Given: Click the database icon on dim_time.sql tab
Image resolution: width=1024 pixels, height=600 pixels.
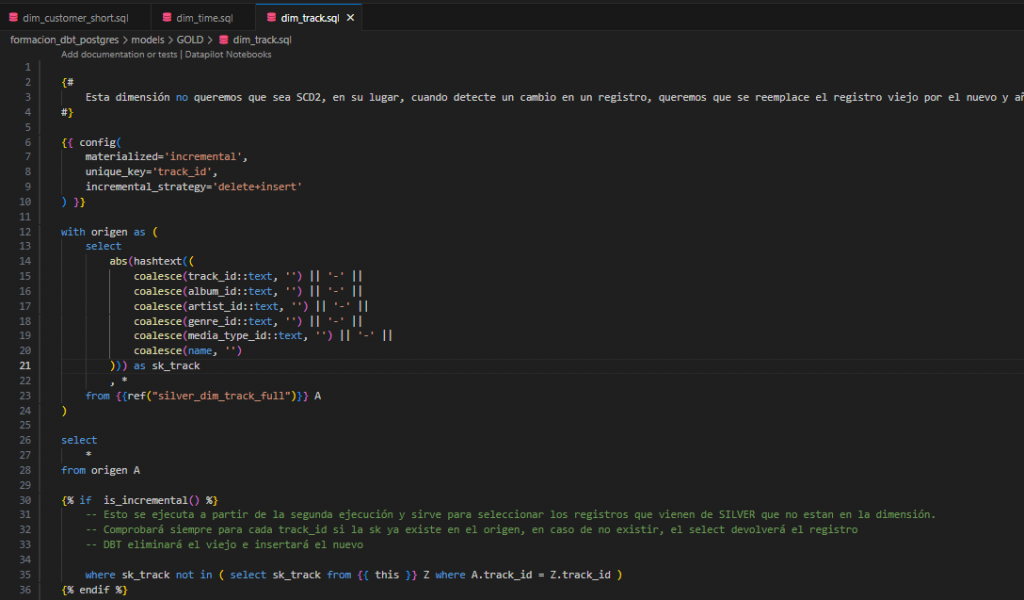Looking at the screenshot, I should (165, 17).
